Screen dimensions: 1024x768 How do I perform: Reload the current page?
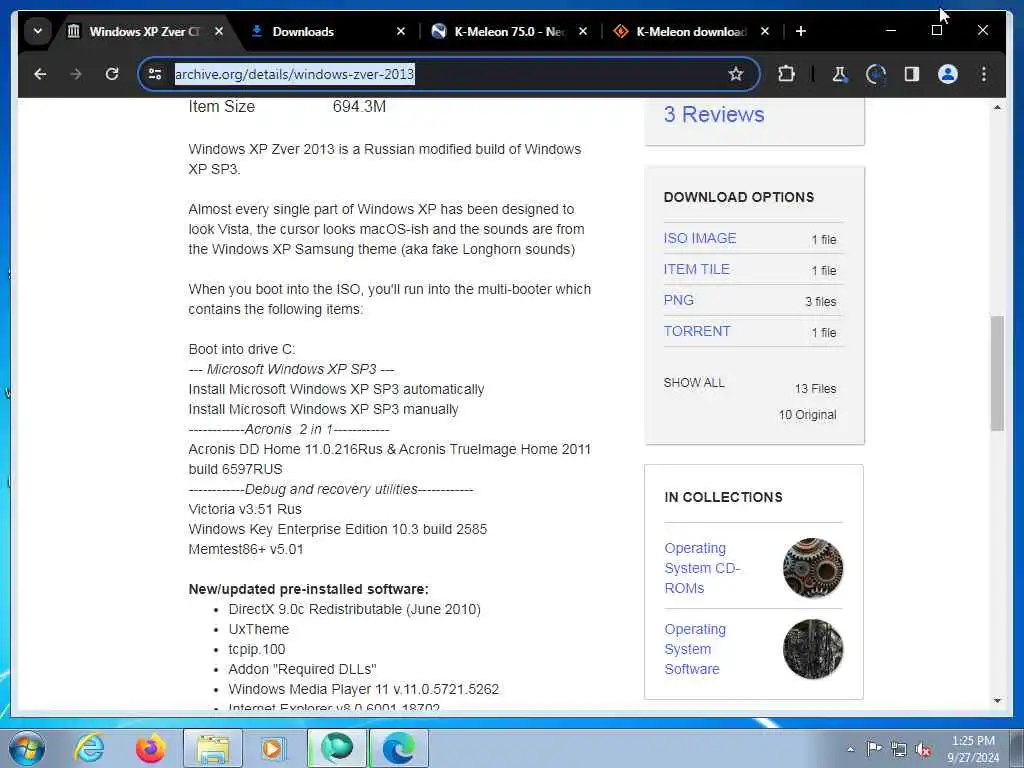click(x=112, y=74)
